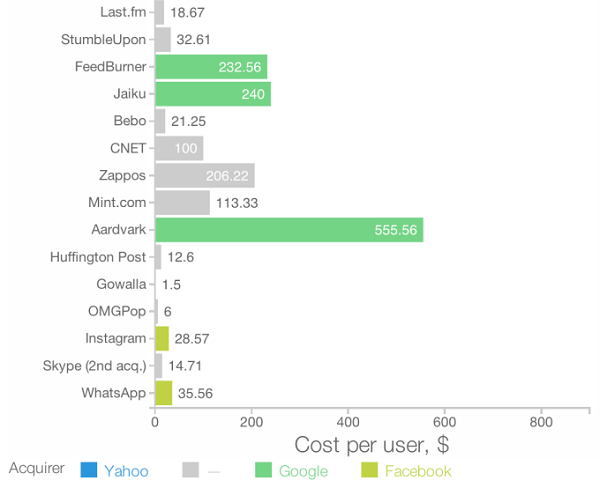600x488 pixels.
Task: Click the Aardvark 555.56 bar
Action: pos(289,230)
